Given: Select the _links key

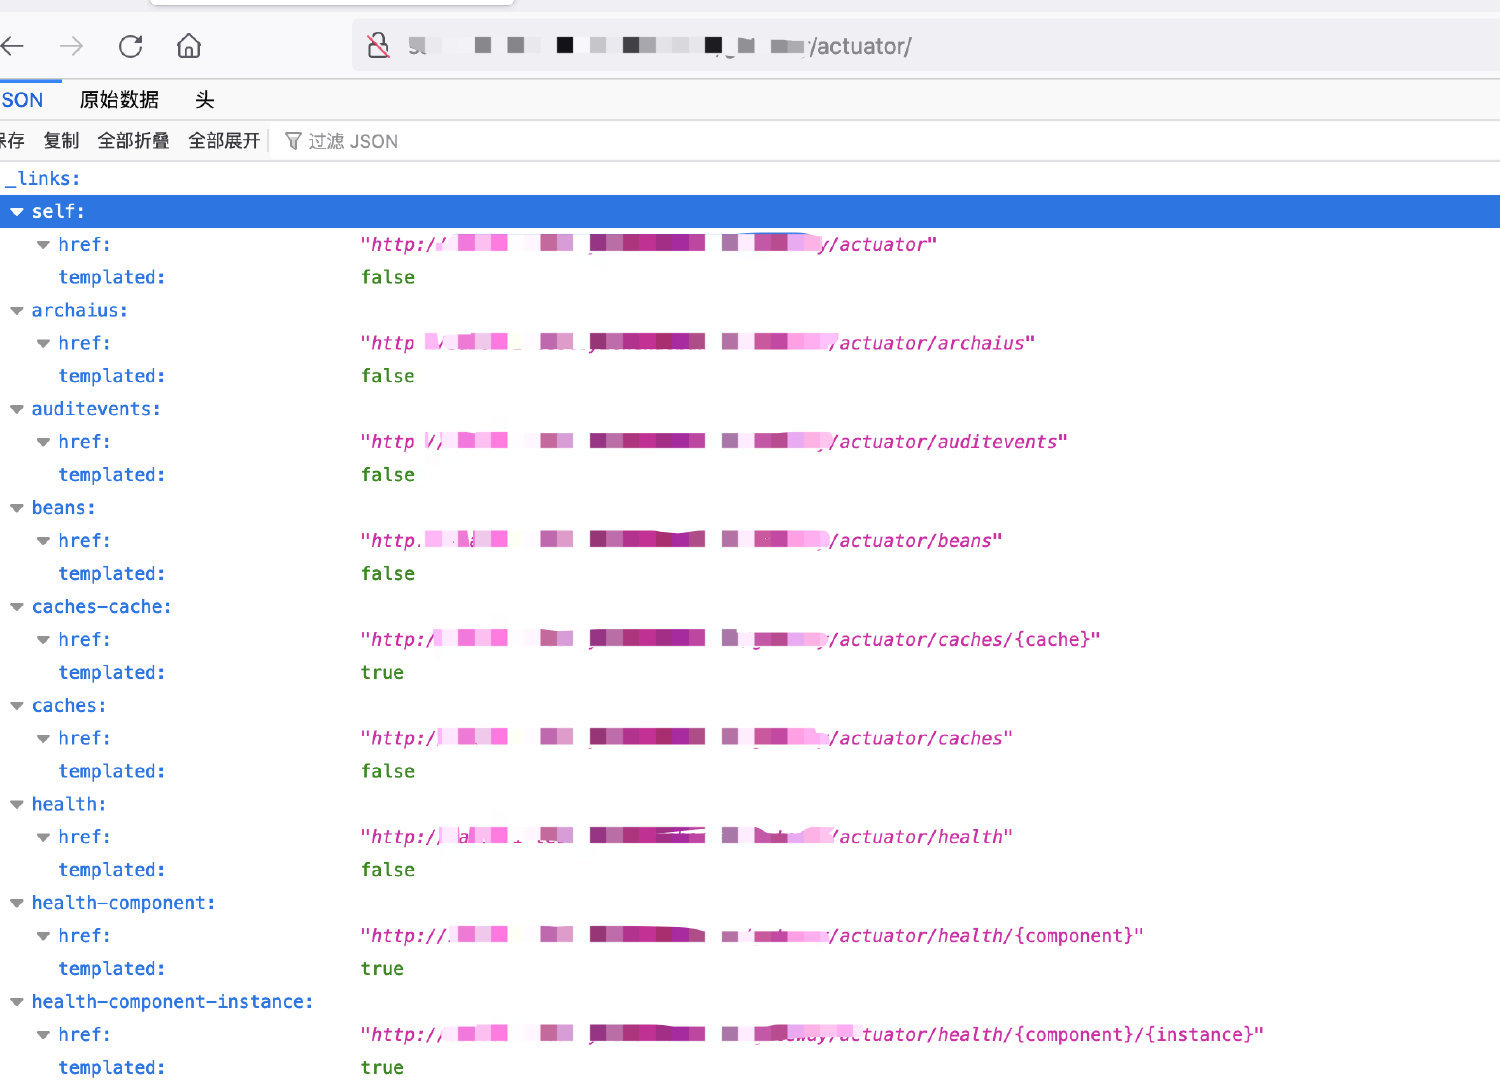Looking at the screenshot, I should pos(42,179).
